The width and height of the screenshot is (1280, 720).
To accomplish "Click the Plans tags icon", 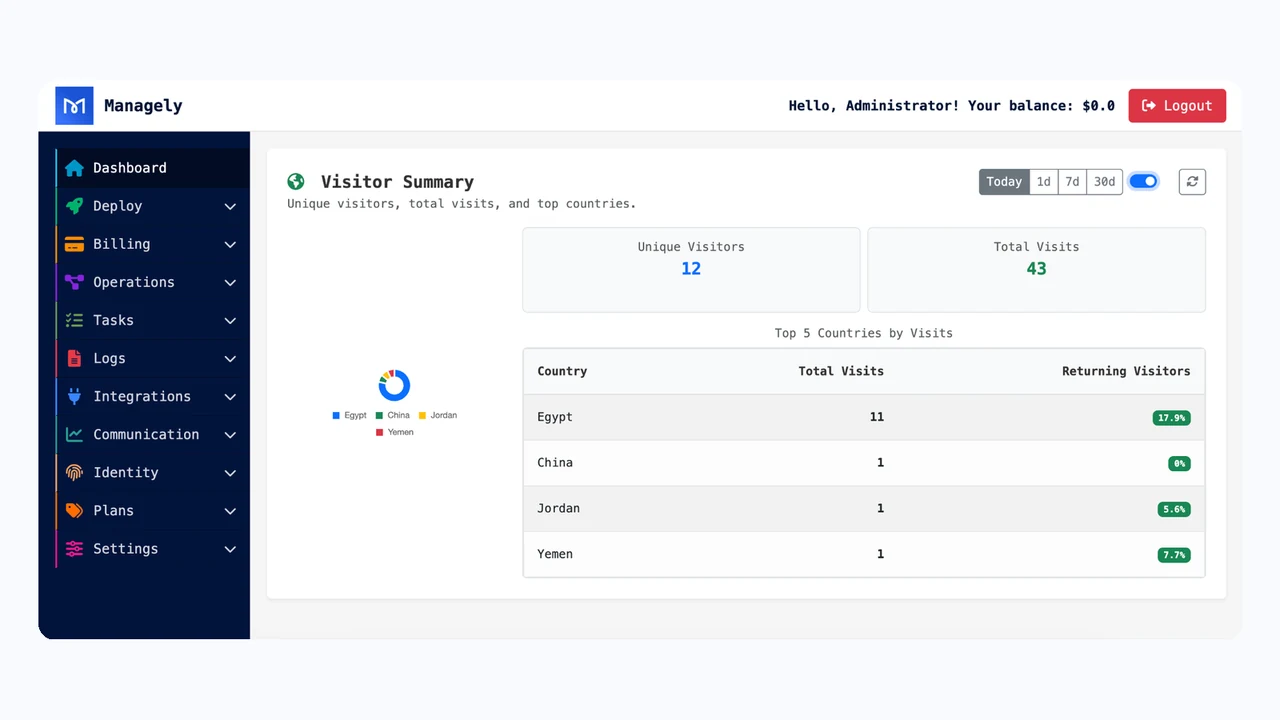I will [74, 510].
